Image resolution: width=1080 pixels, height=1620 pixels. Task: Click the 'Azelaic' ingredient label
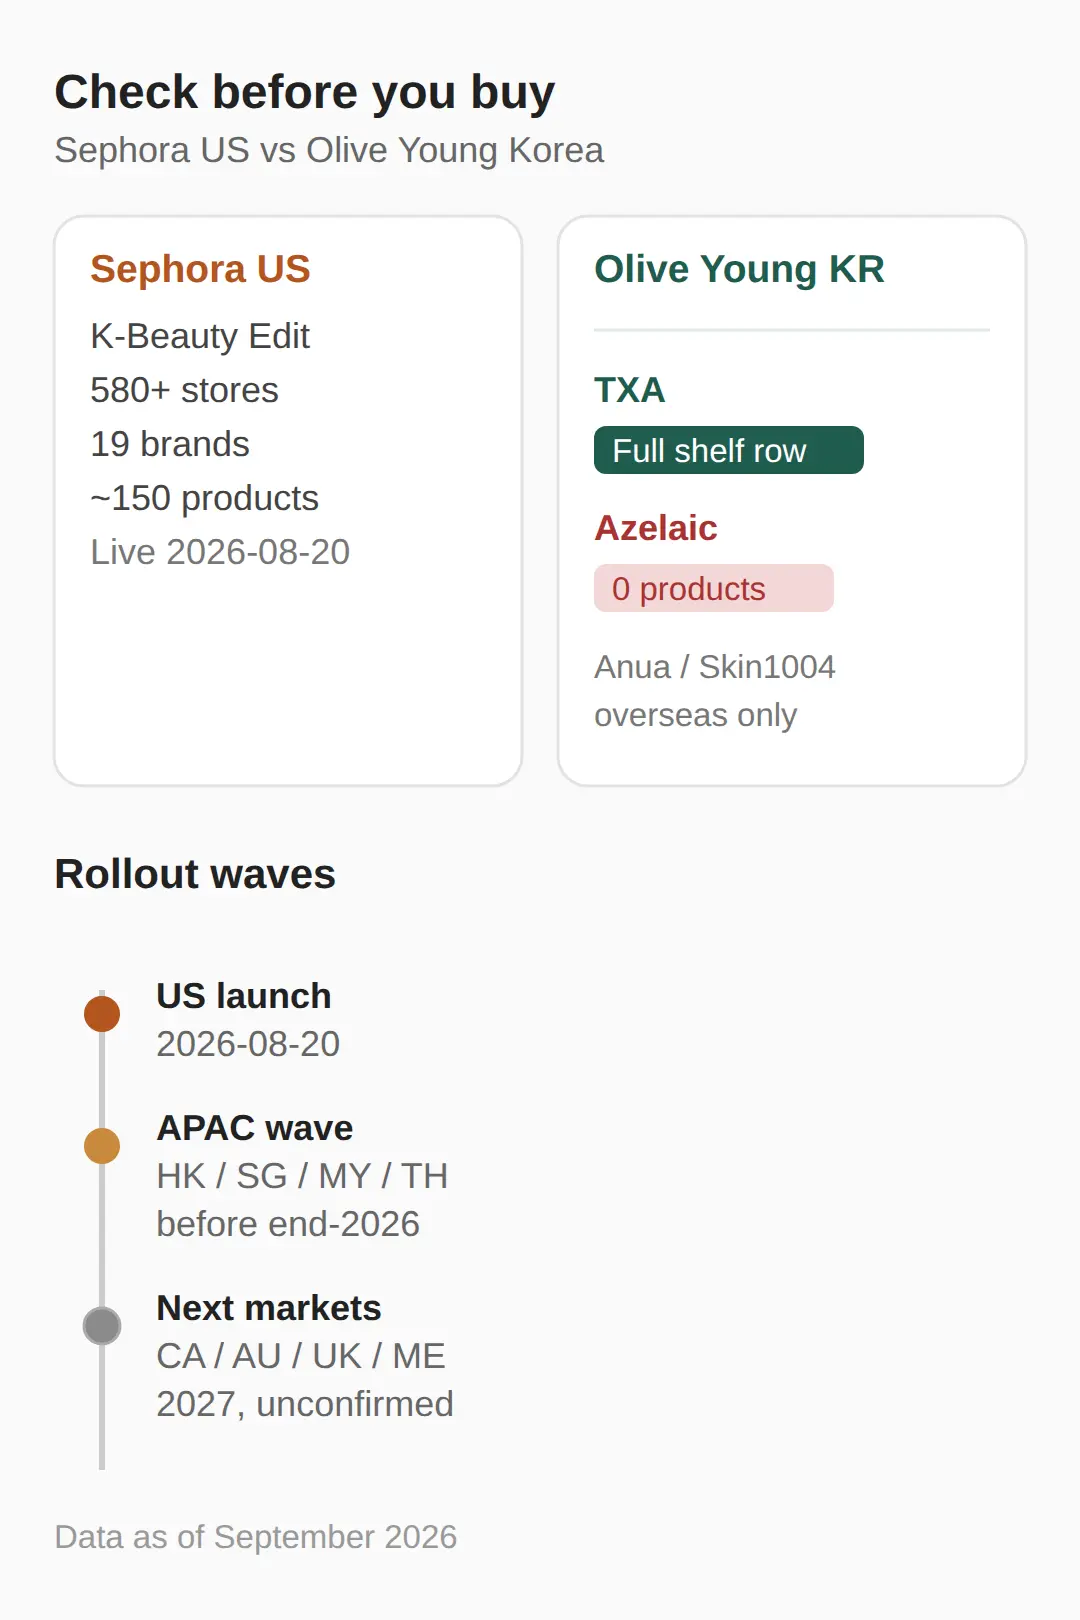coord(655,528)
